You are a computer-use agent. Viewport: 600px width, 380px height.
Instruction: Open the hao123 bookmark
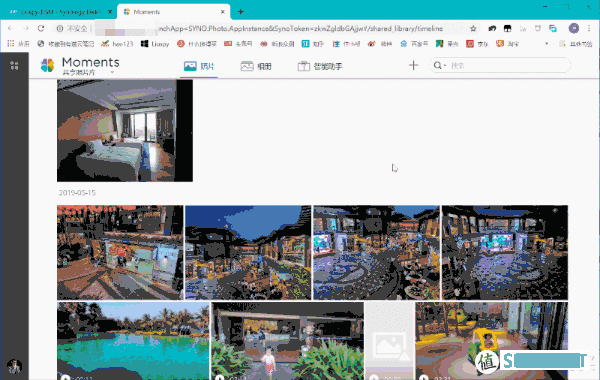[117, 44]
